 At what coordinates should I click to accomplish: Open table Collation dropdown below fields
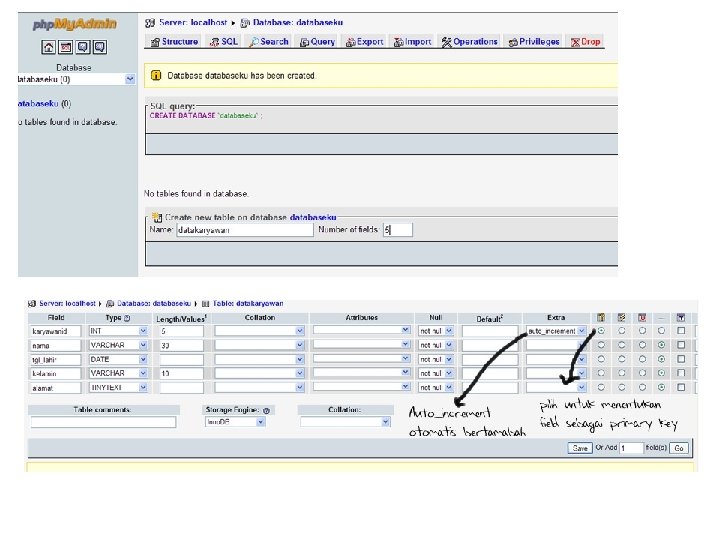click(x=345, y=422)
